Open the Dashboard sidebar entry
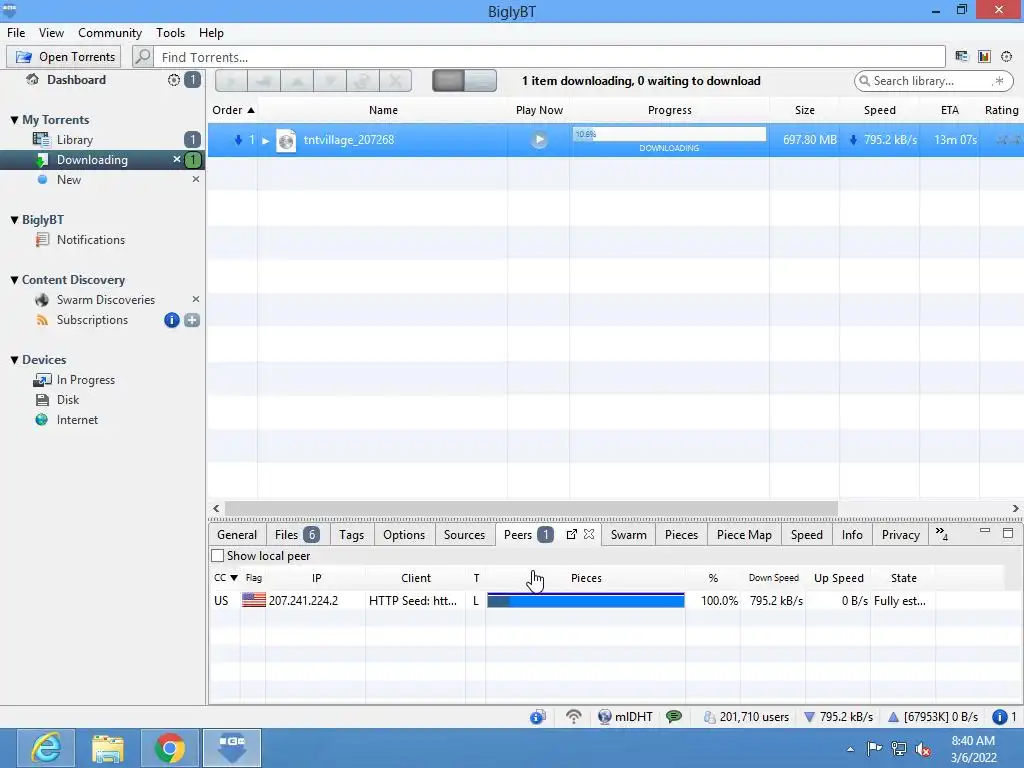1024x768 pixels. tap(76, 80)
